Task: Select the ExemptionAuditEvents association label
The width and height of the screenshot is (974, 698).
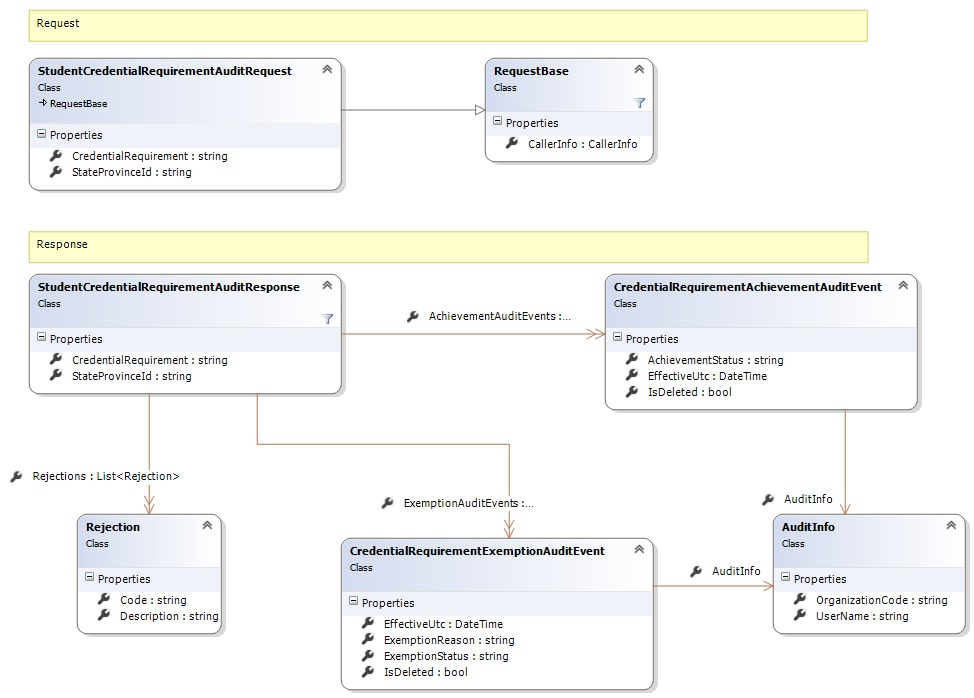Action: (x=468, y=503)
